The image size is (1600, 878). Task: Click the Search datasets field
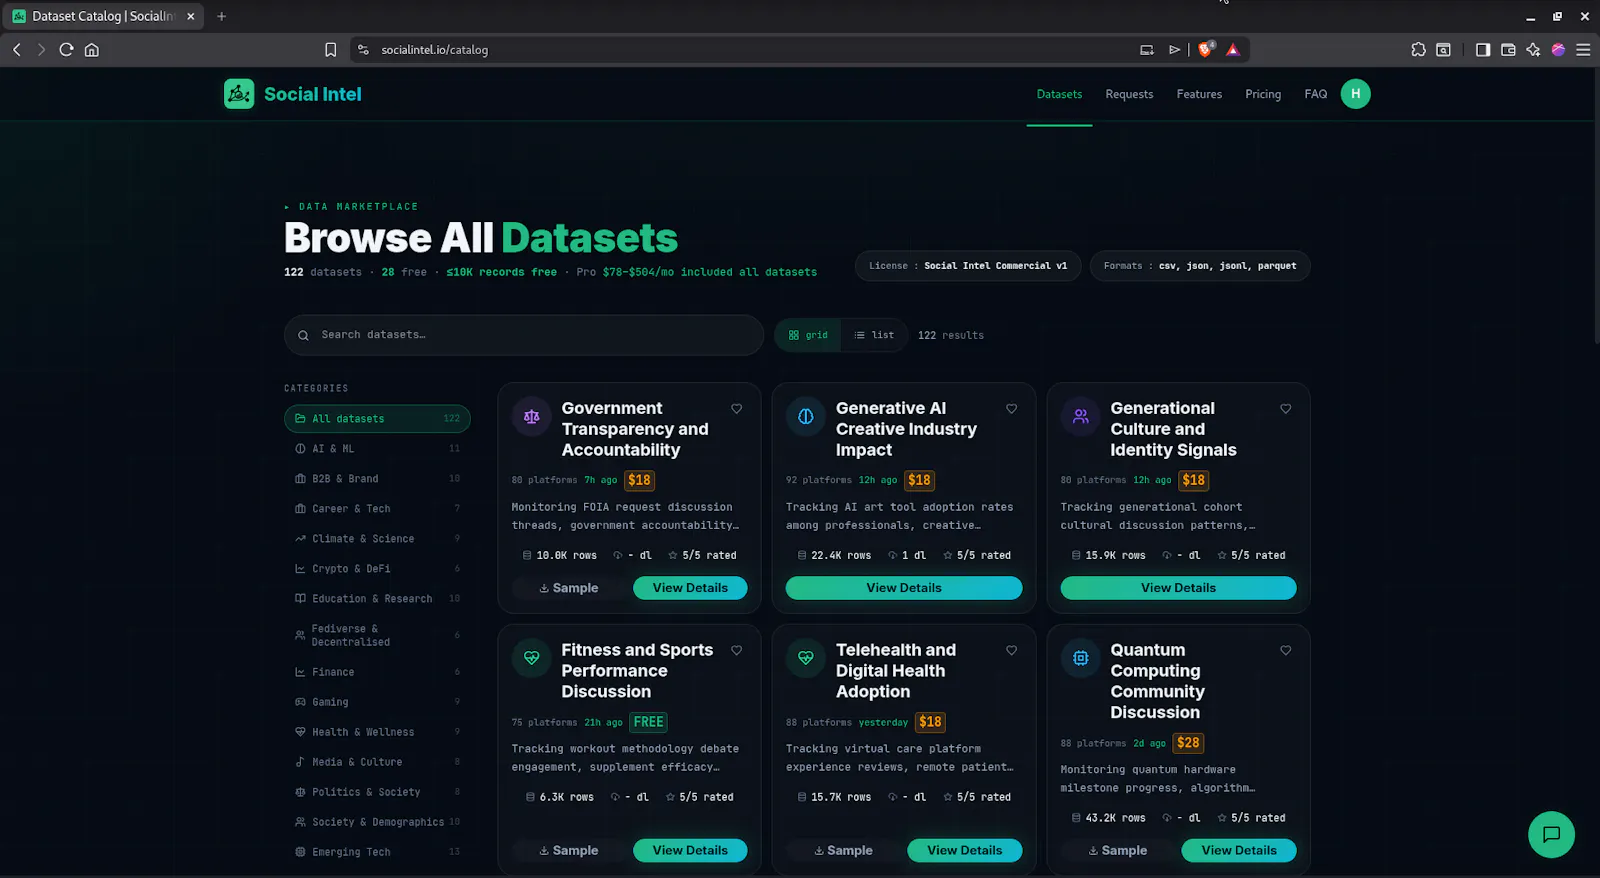(524, 335)
